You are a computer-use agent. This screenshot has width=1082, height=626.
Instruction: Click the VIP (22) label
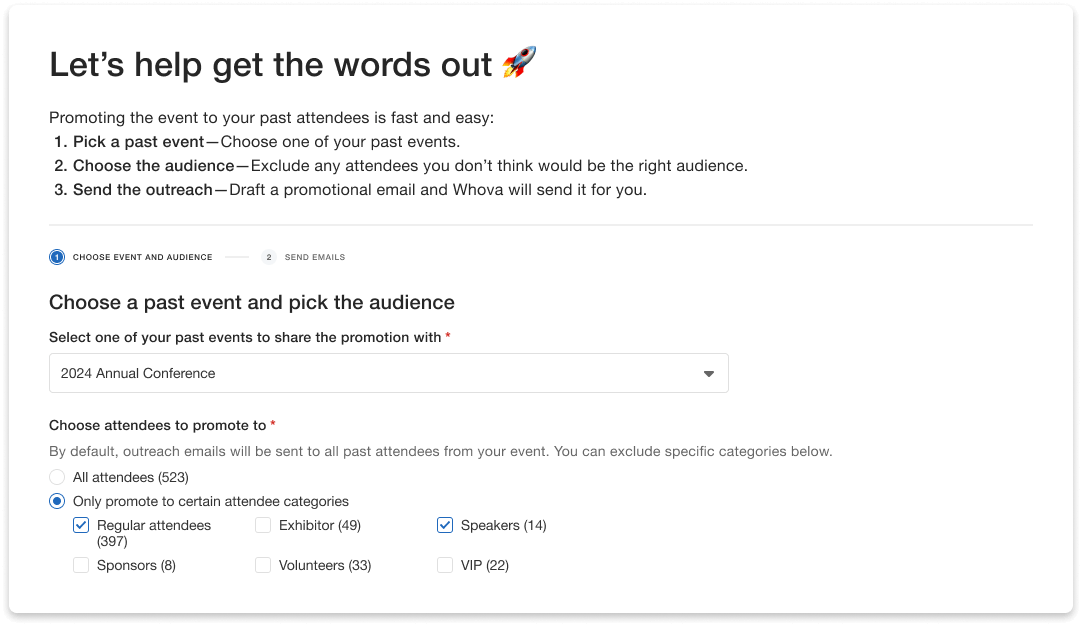pos(485,565)
